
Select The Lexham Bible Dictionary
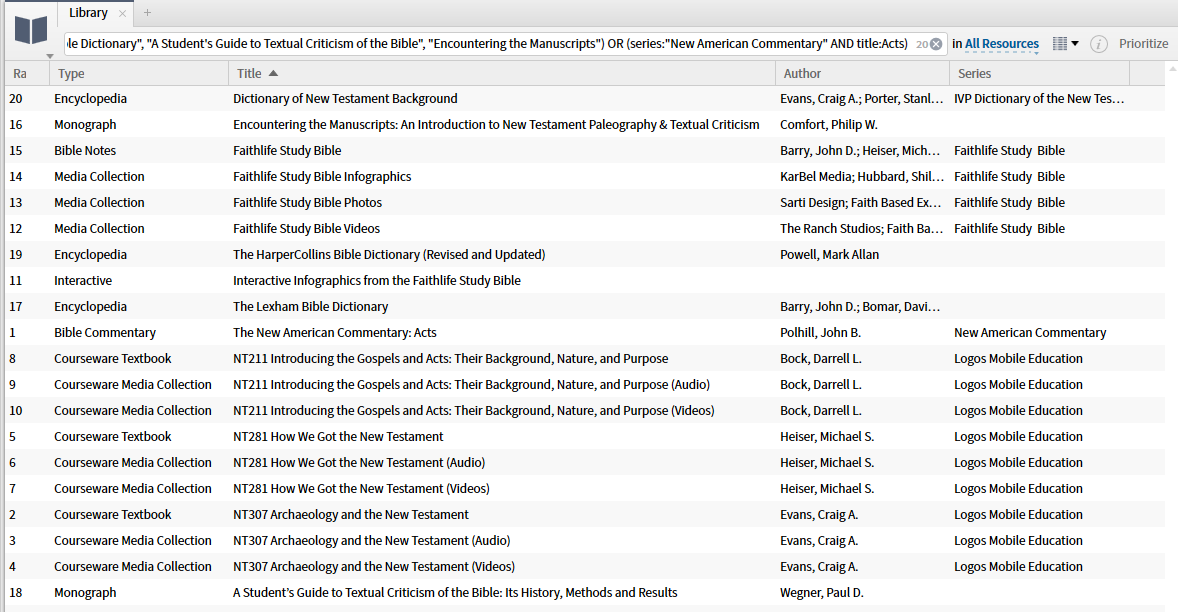(310, 306)
